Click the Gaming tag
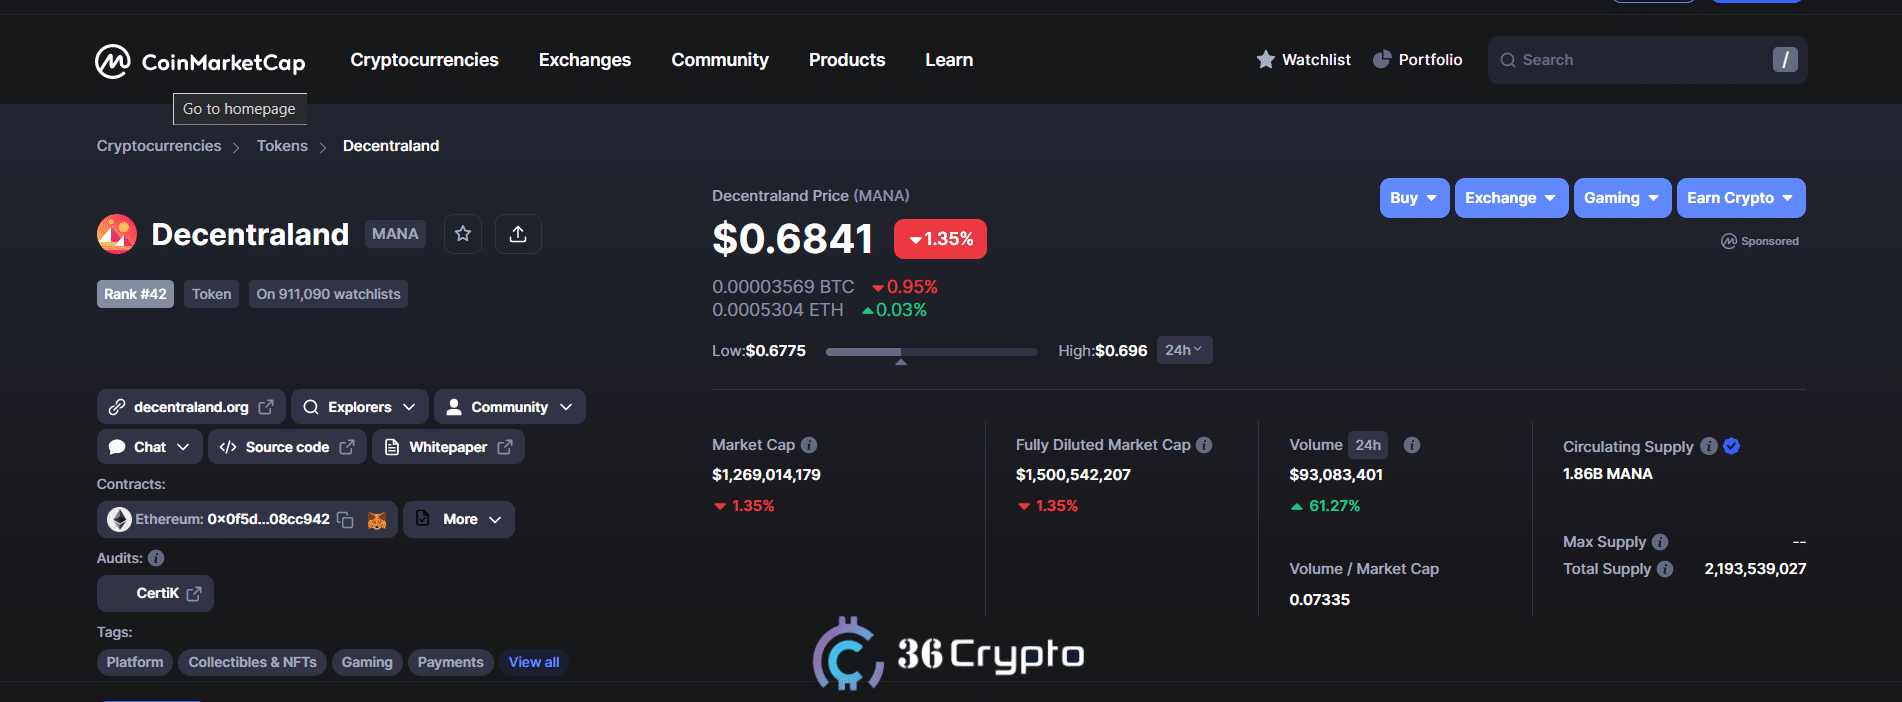 point(367,662)
